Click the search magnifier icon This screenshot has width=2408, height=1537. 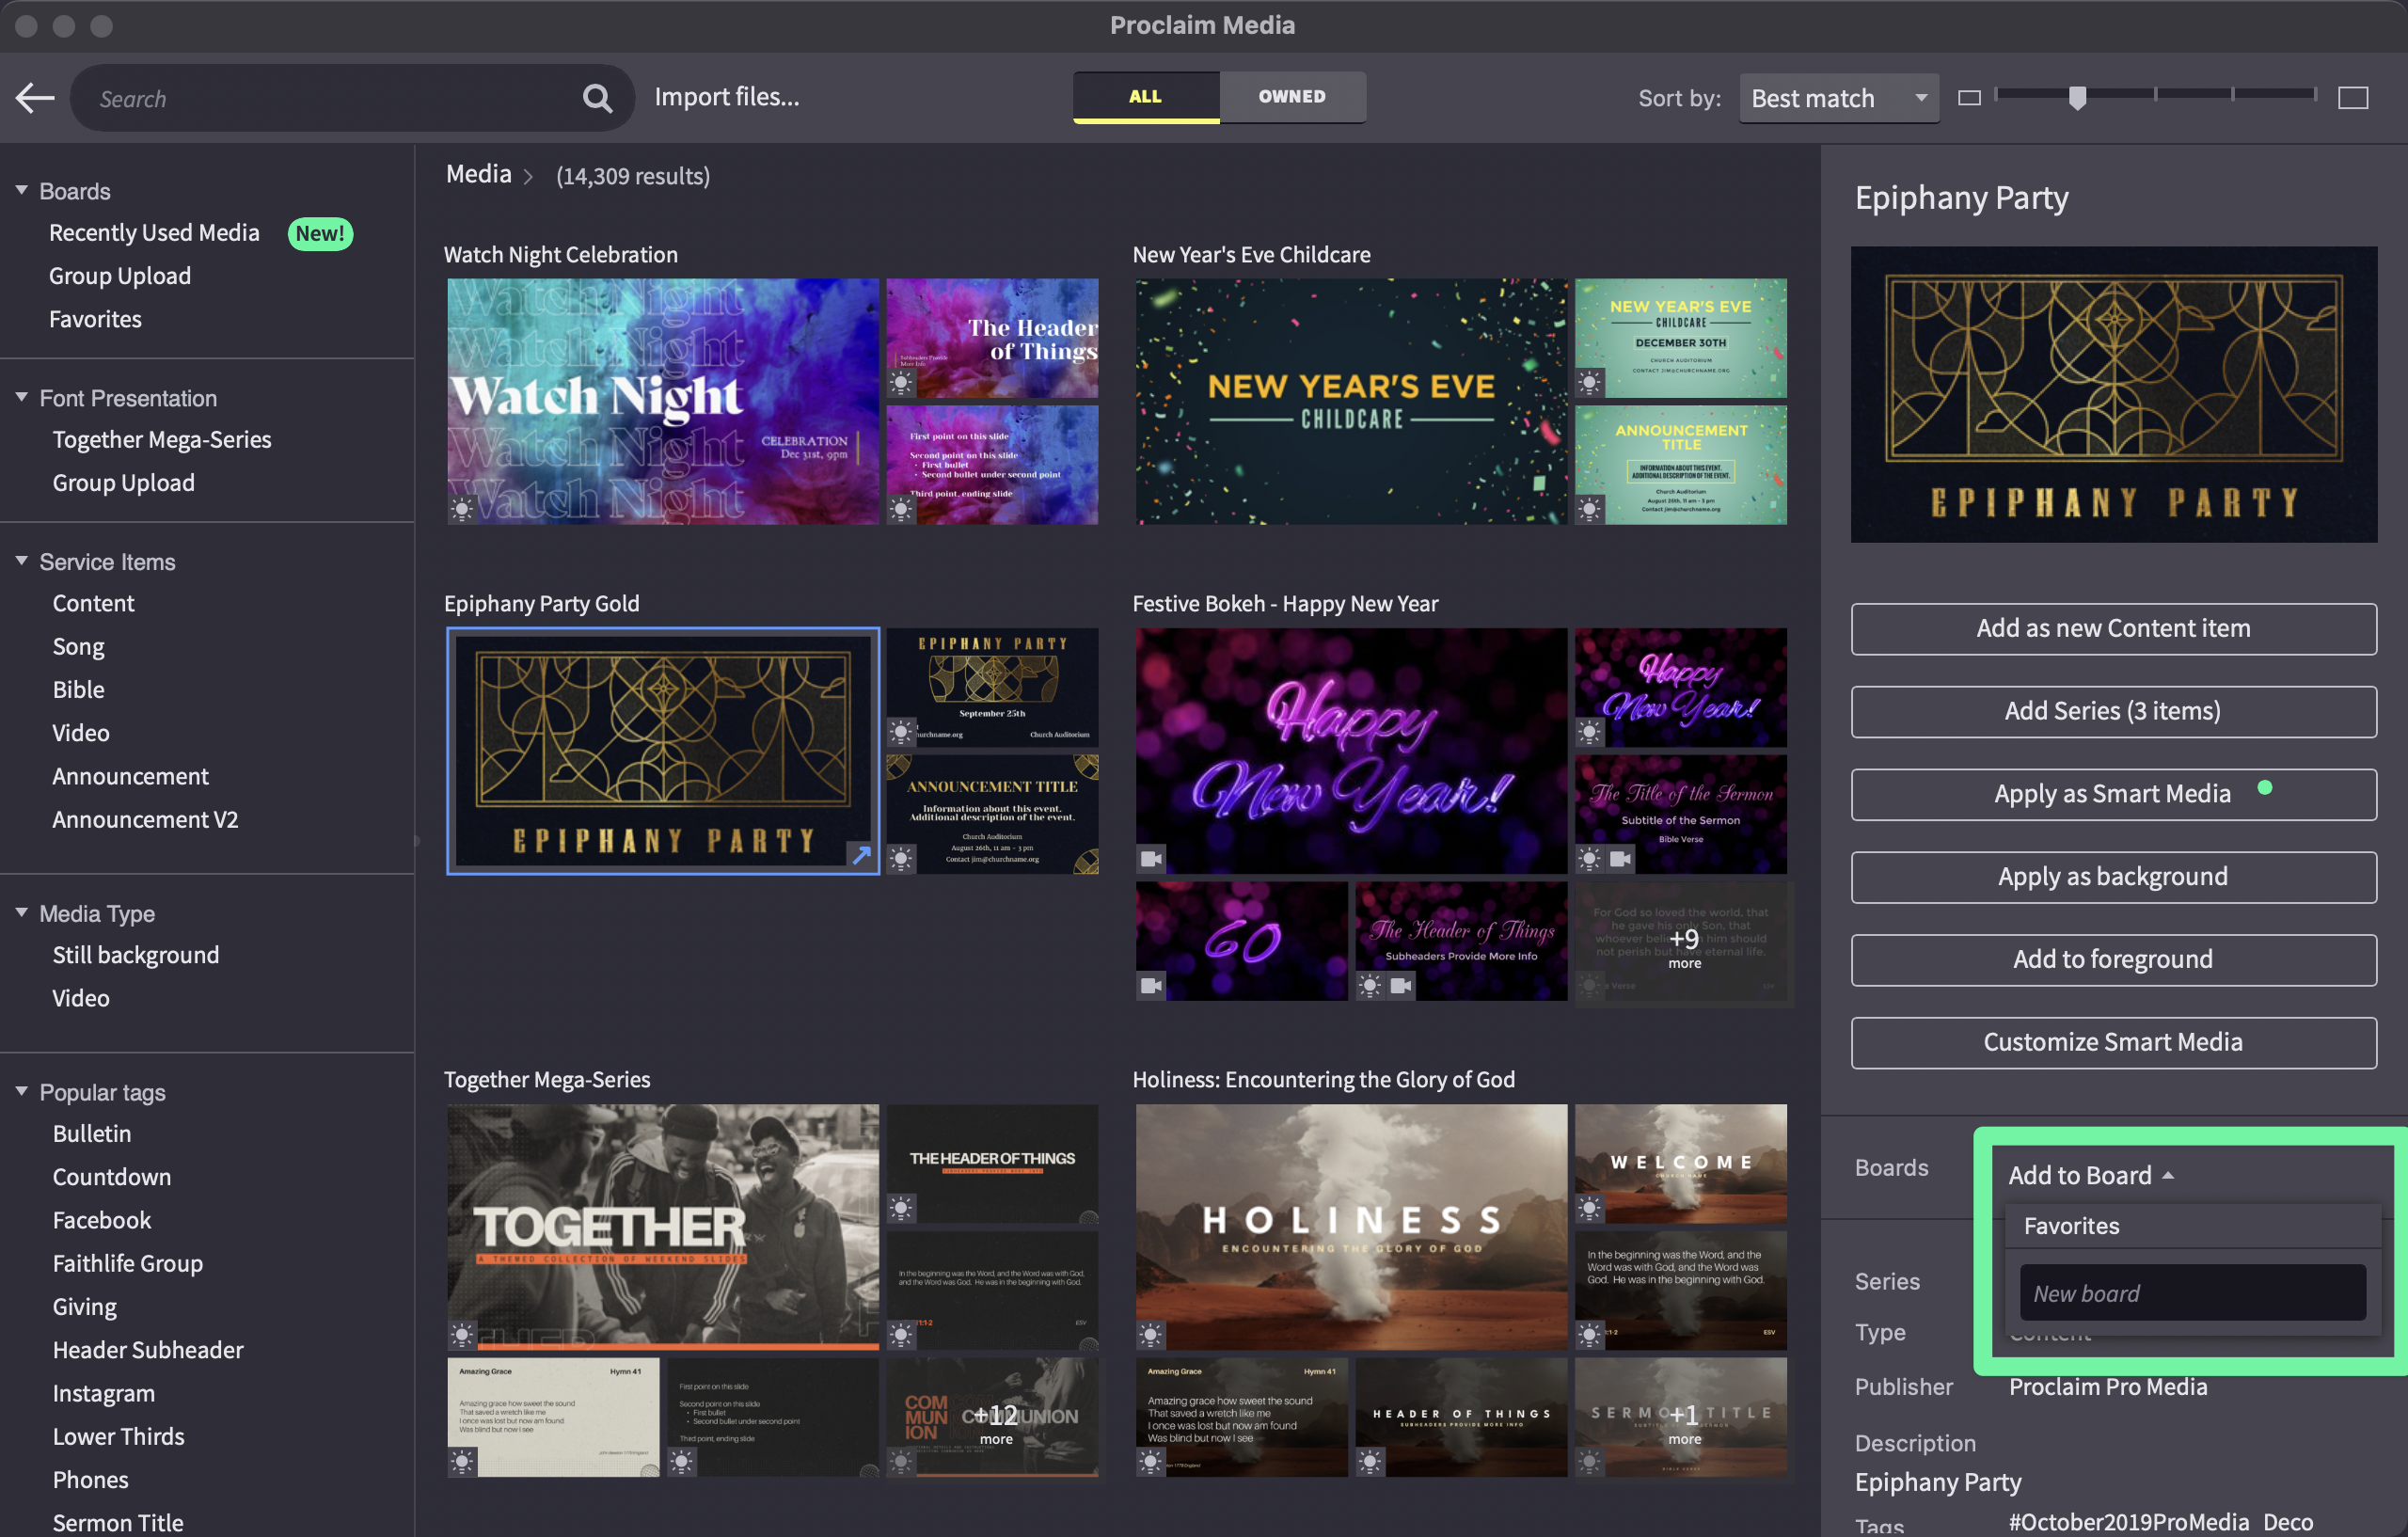tap(597, 98)
